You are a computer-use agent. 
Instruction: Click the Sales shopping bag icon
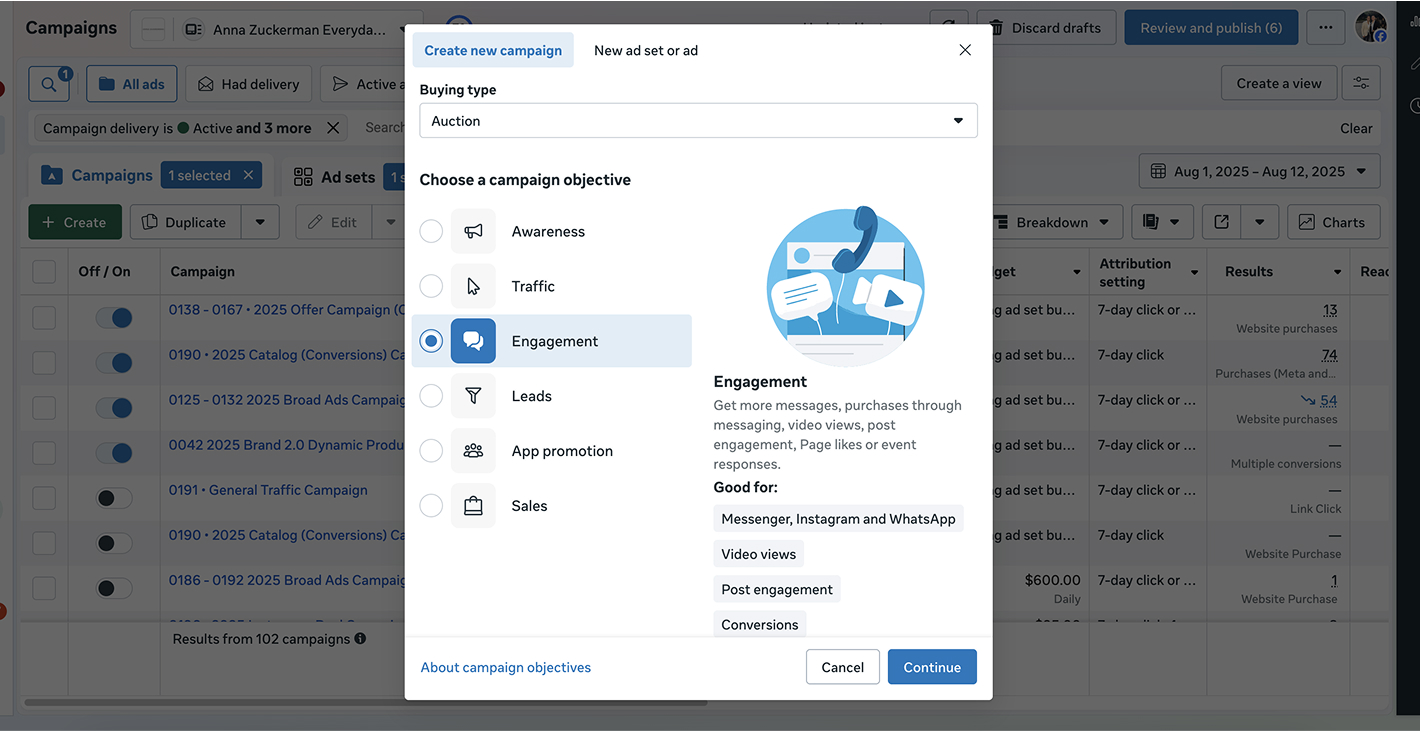coord(473,506)
